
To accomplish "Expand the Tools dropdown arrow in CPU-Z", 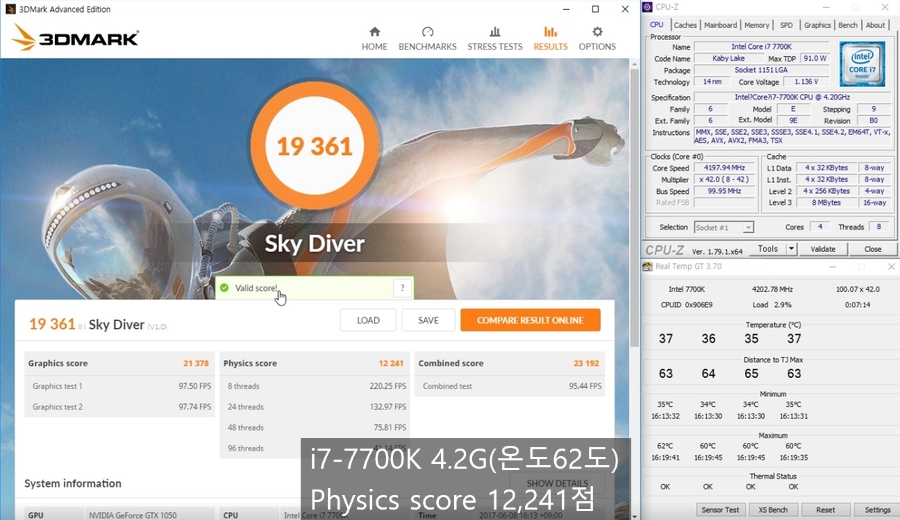I will [x=792, y=249].
